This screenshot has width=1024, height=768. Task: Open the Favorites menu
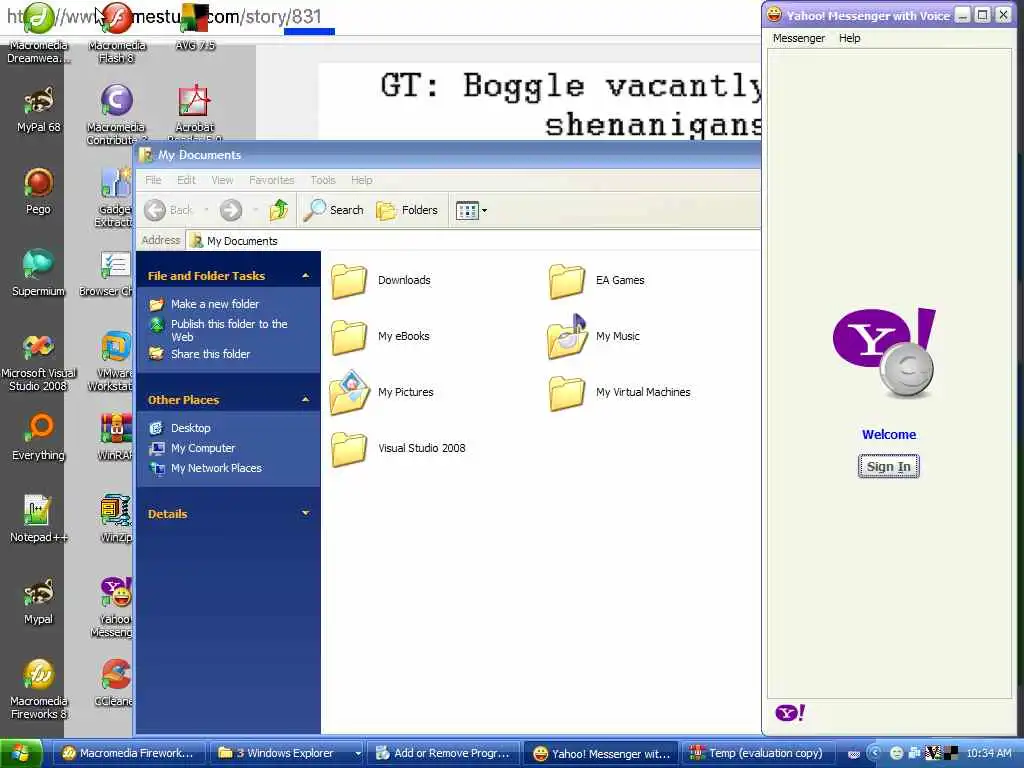(x=272, y=180)
